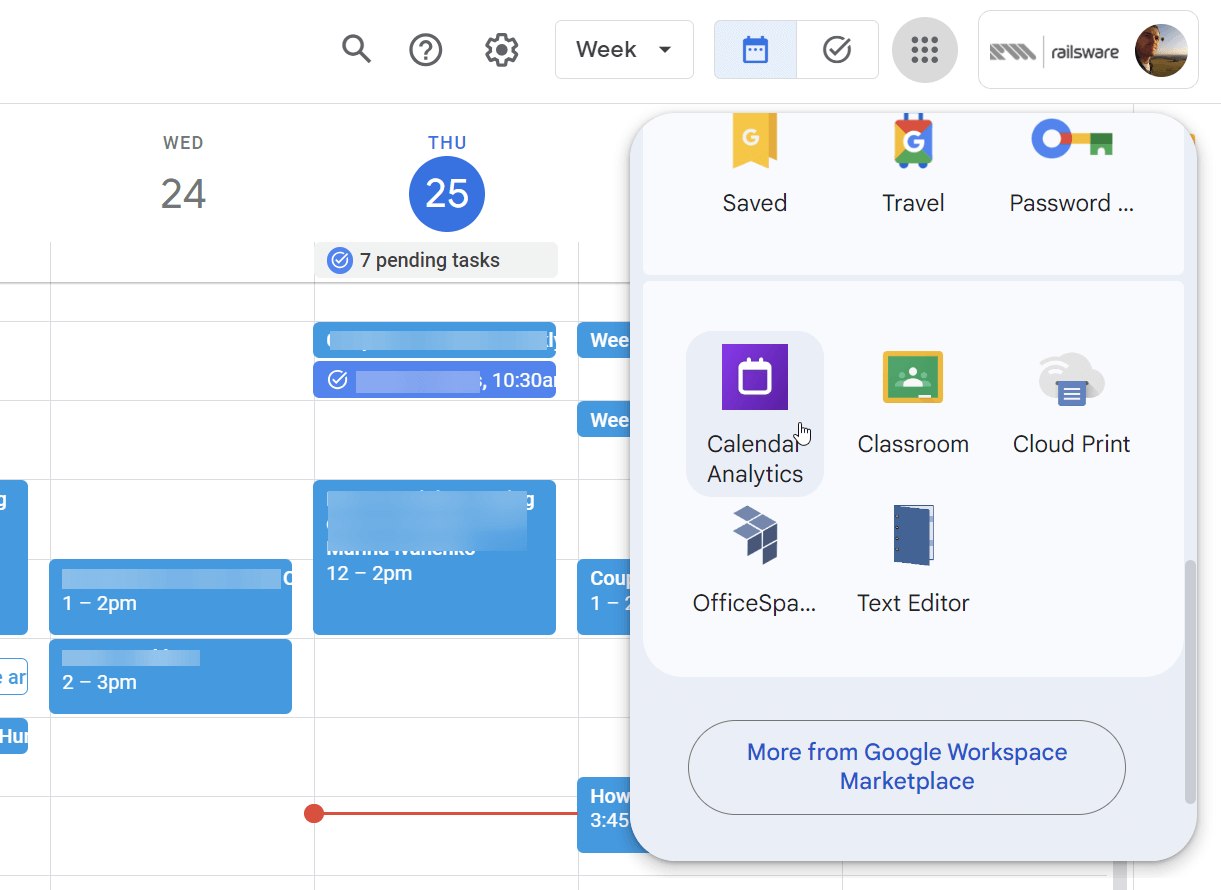Open the Saved app
Viewport: 1221px width, 890px height.
(755, 166)
